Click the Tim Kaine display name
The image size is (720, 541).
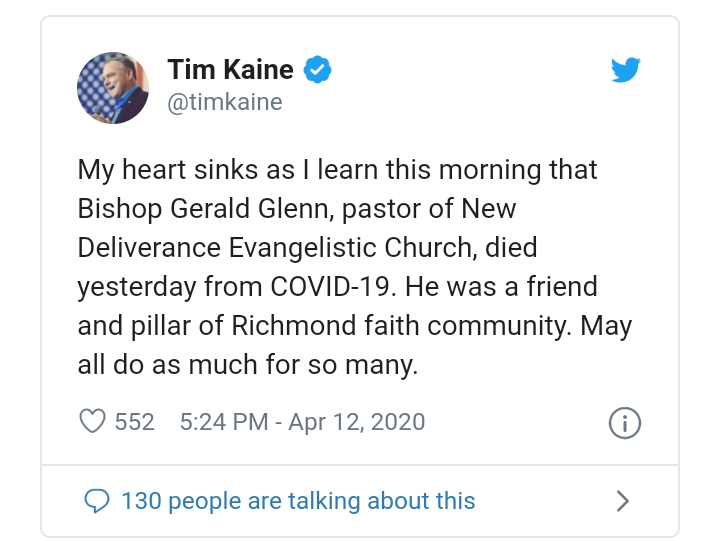pyautogui.click(x=230, y=70)
